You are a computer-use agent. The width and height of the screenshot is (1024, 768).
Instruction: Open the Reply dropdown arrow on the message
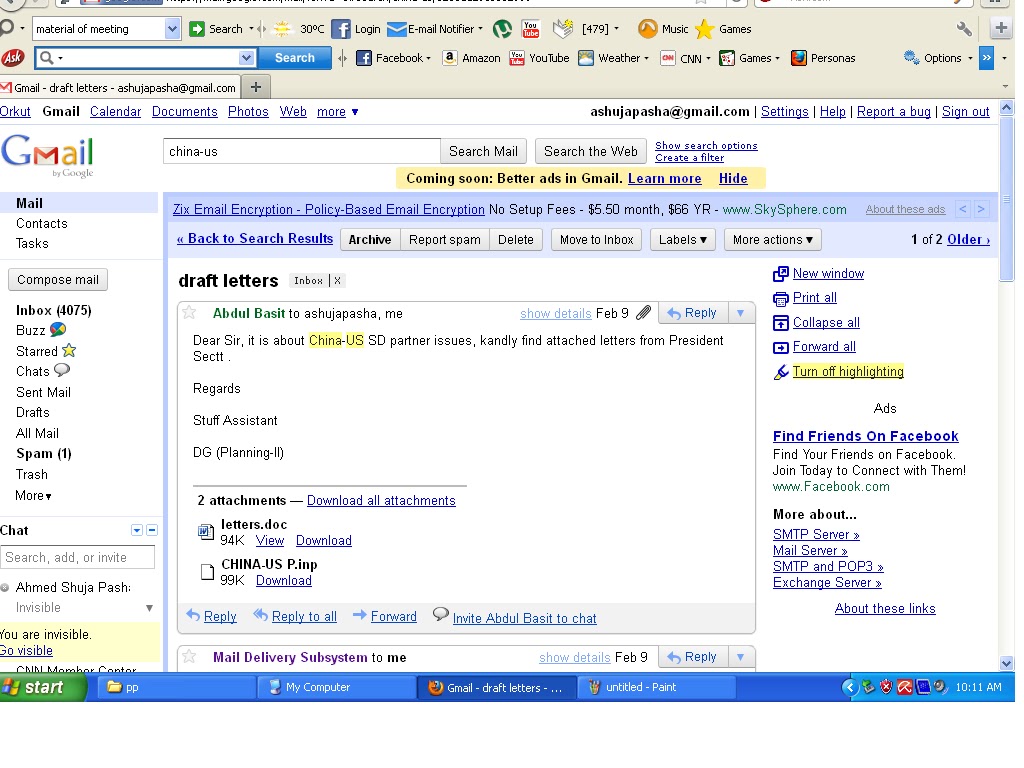pos(740,312)
